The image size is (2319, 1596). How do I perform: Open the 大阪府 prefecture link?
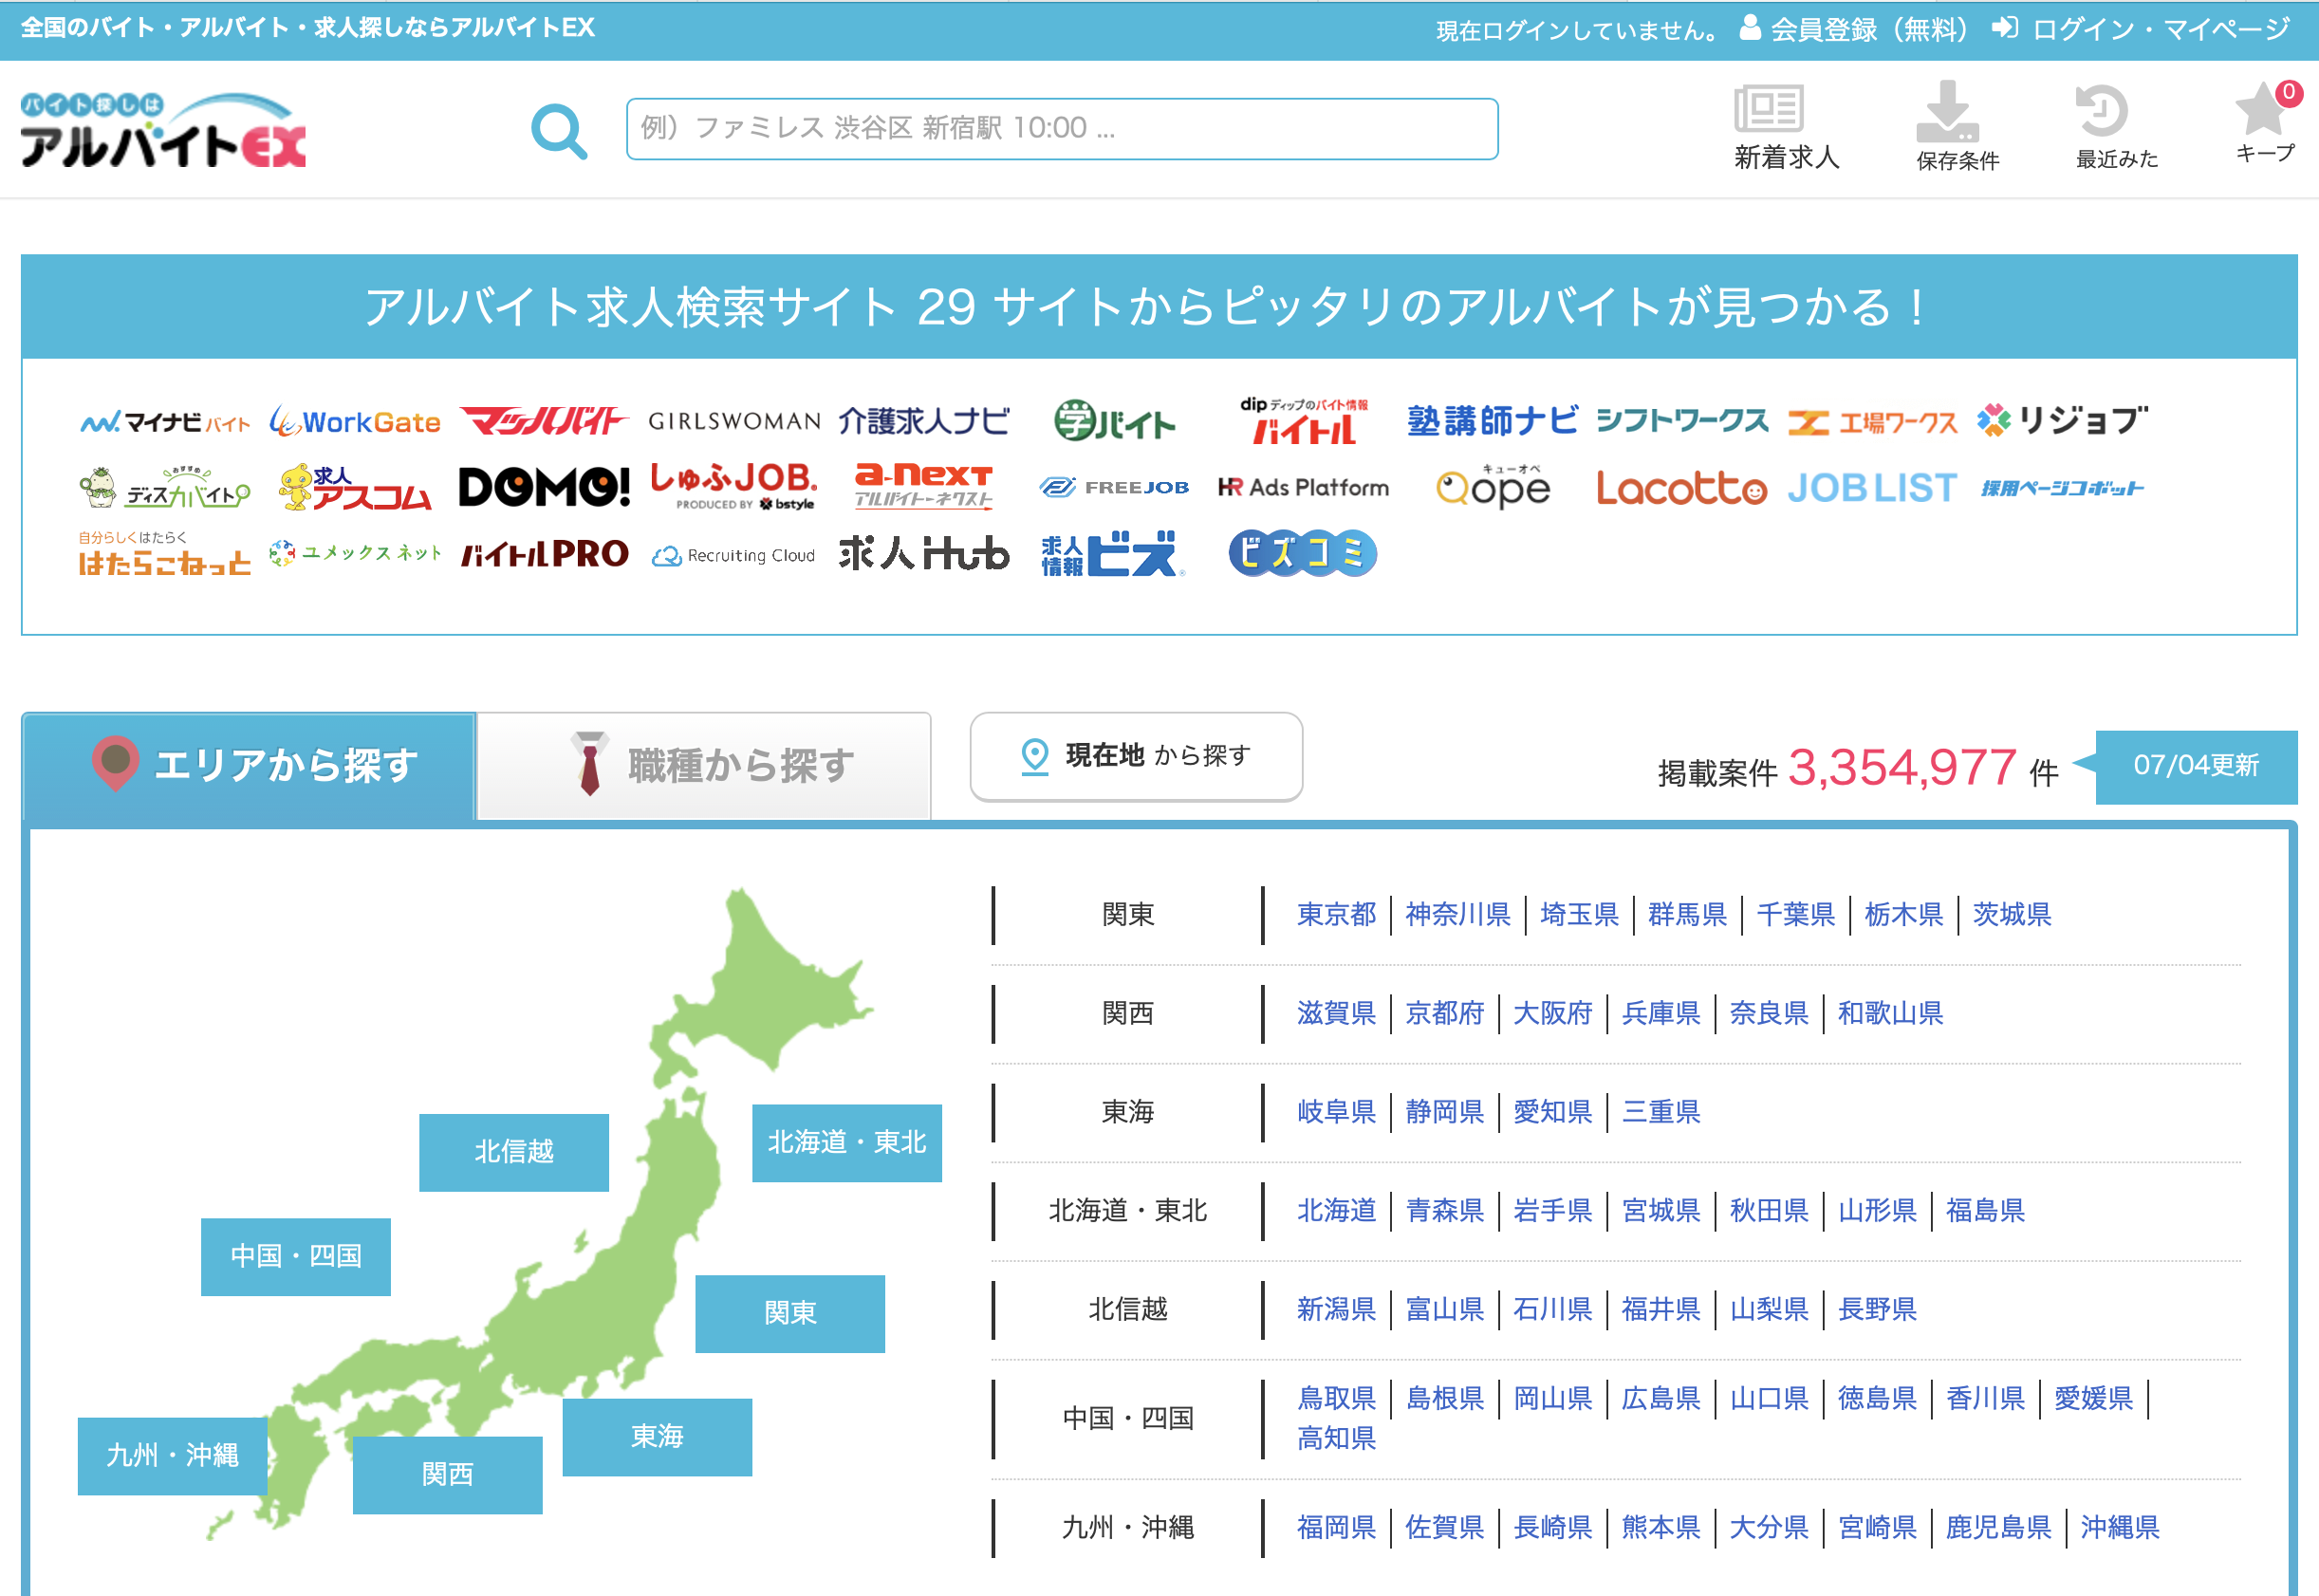pyautogui.click(x=1552, y=1014)
